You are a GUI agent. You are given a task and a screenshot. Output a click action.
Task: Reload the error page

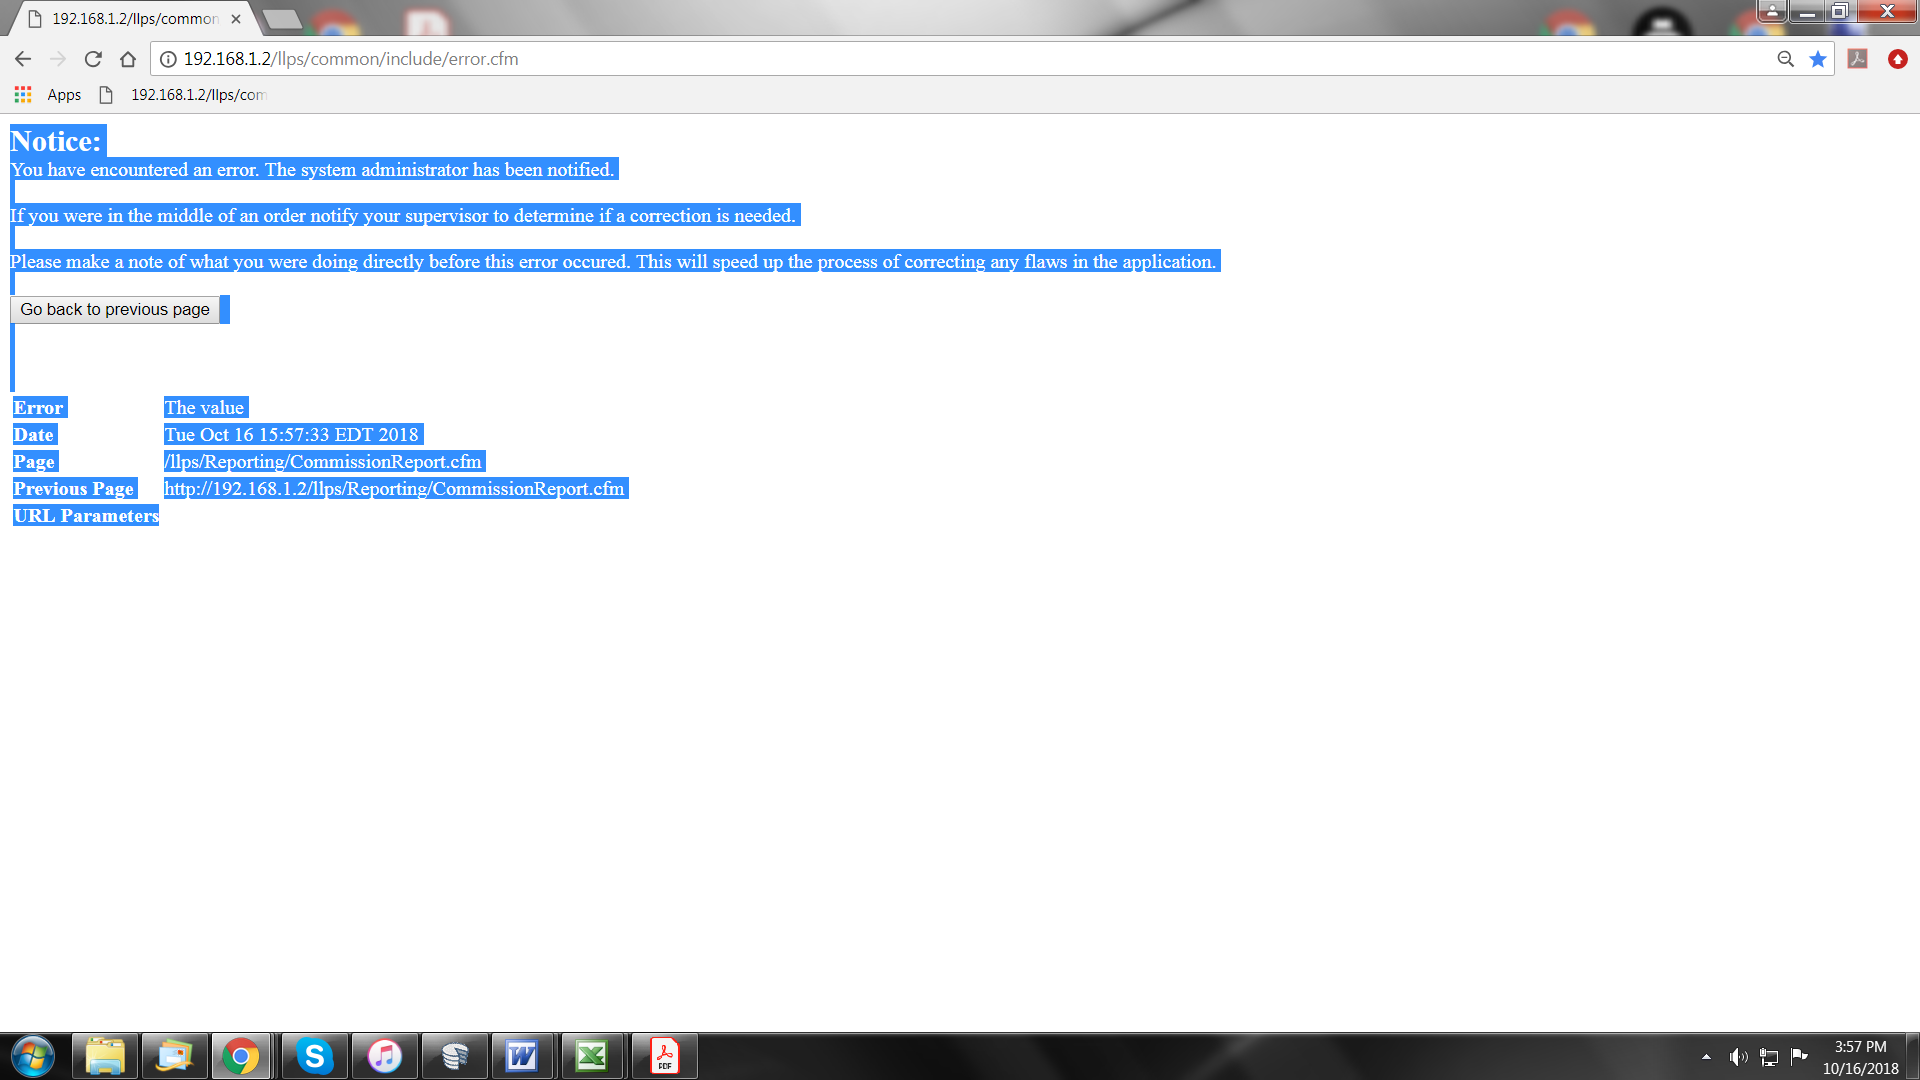(x=93, y=59)
